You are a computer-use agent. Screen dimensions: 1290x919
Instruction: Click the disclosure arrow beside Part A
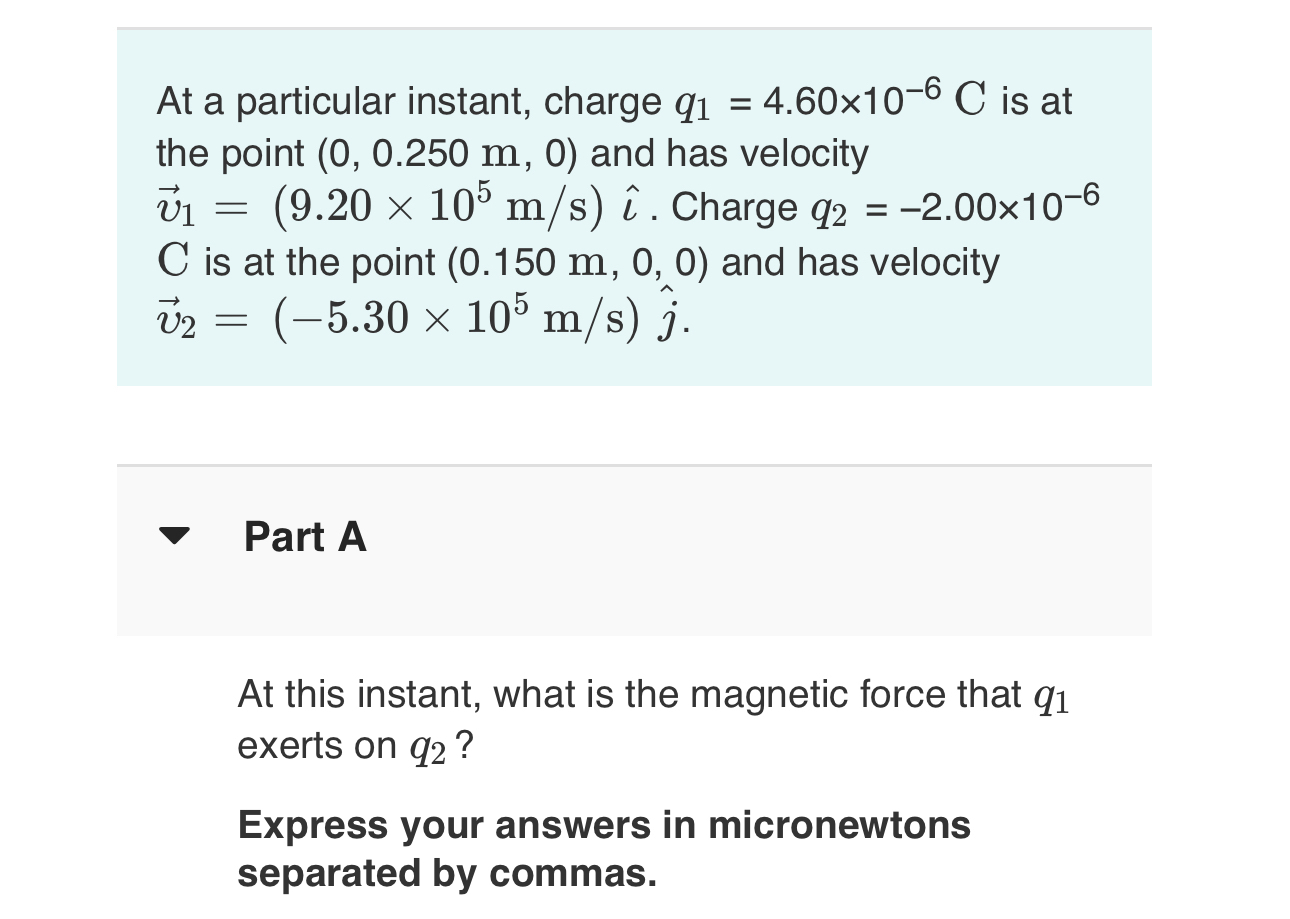pyautogui.click(x=175, y=538)
